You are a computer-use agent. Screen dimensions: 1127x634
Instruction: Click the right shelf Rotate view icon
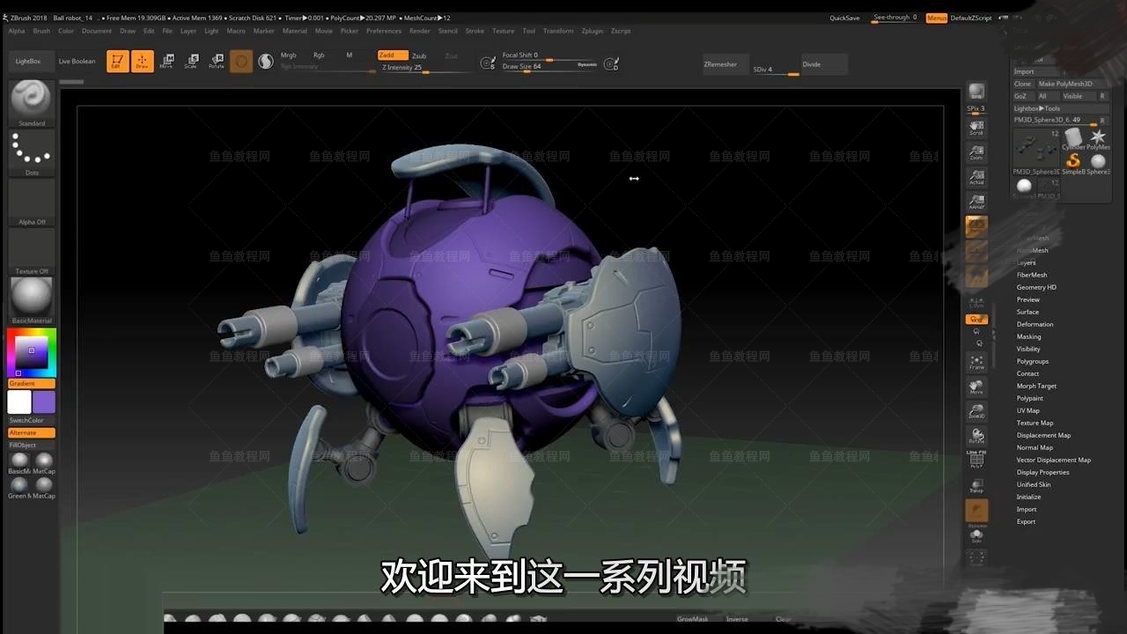tap(976, 436)
